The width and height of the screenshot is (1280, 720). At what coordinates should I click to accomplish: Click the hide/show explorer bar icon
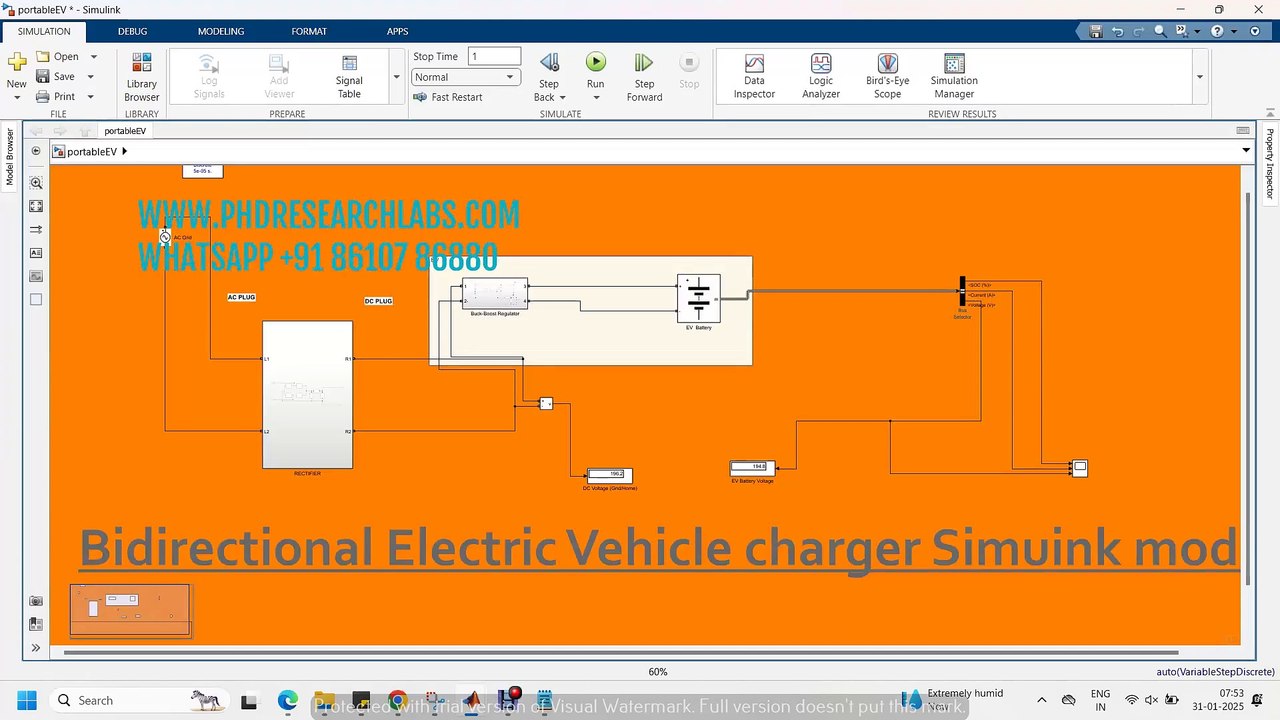pos(36,151)
